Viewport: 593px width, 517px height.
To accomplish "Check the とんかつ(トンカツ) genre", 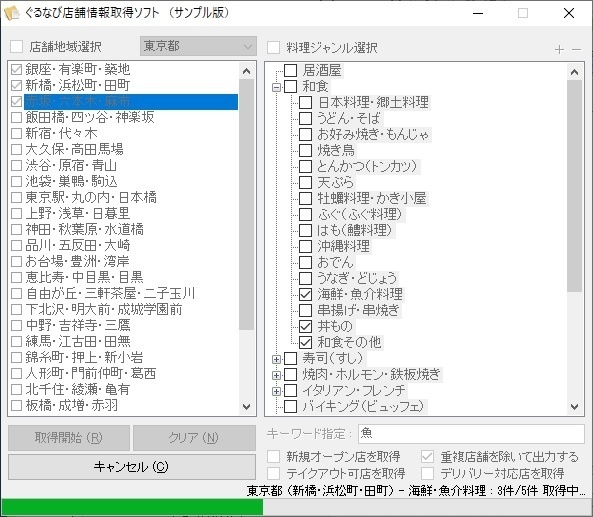I will pyautogui.click(x=305, y=166).
